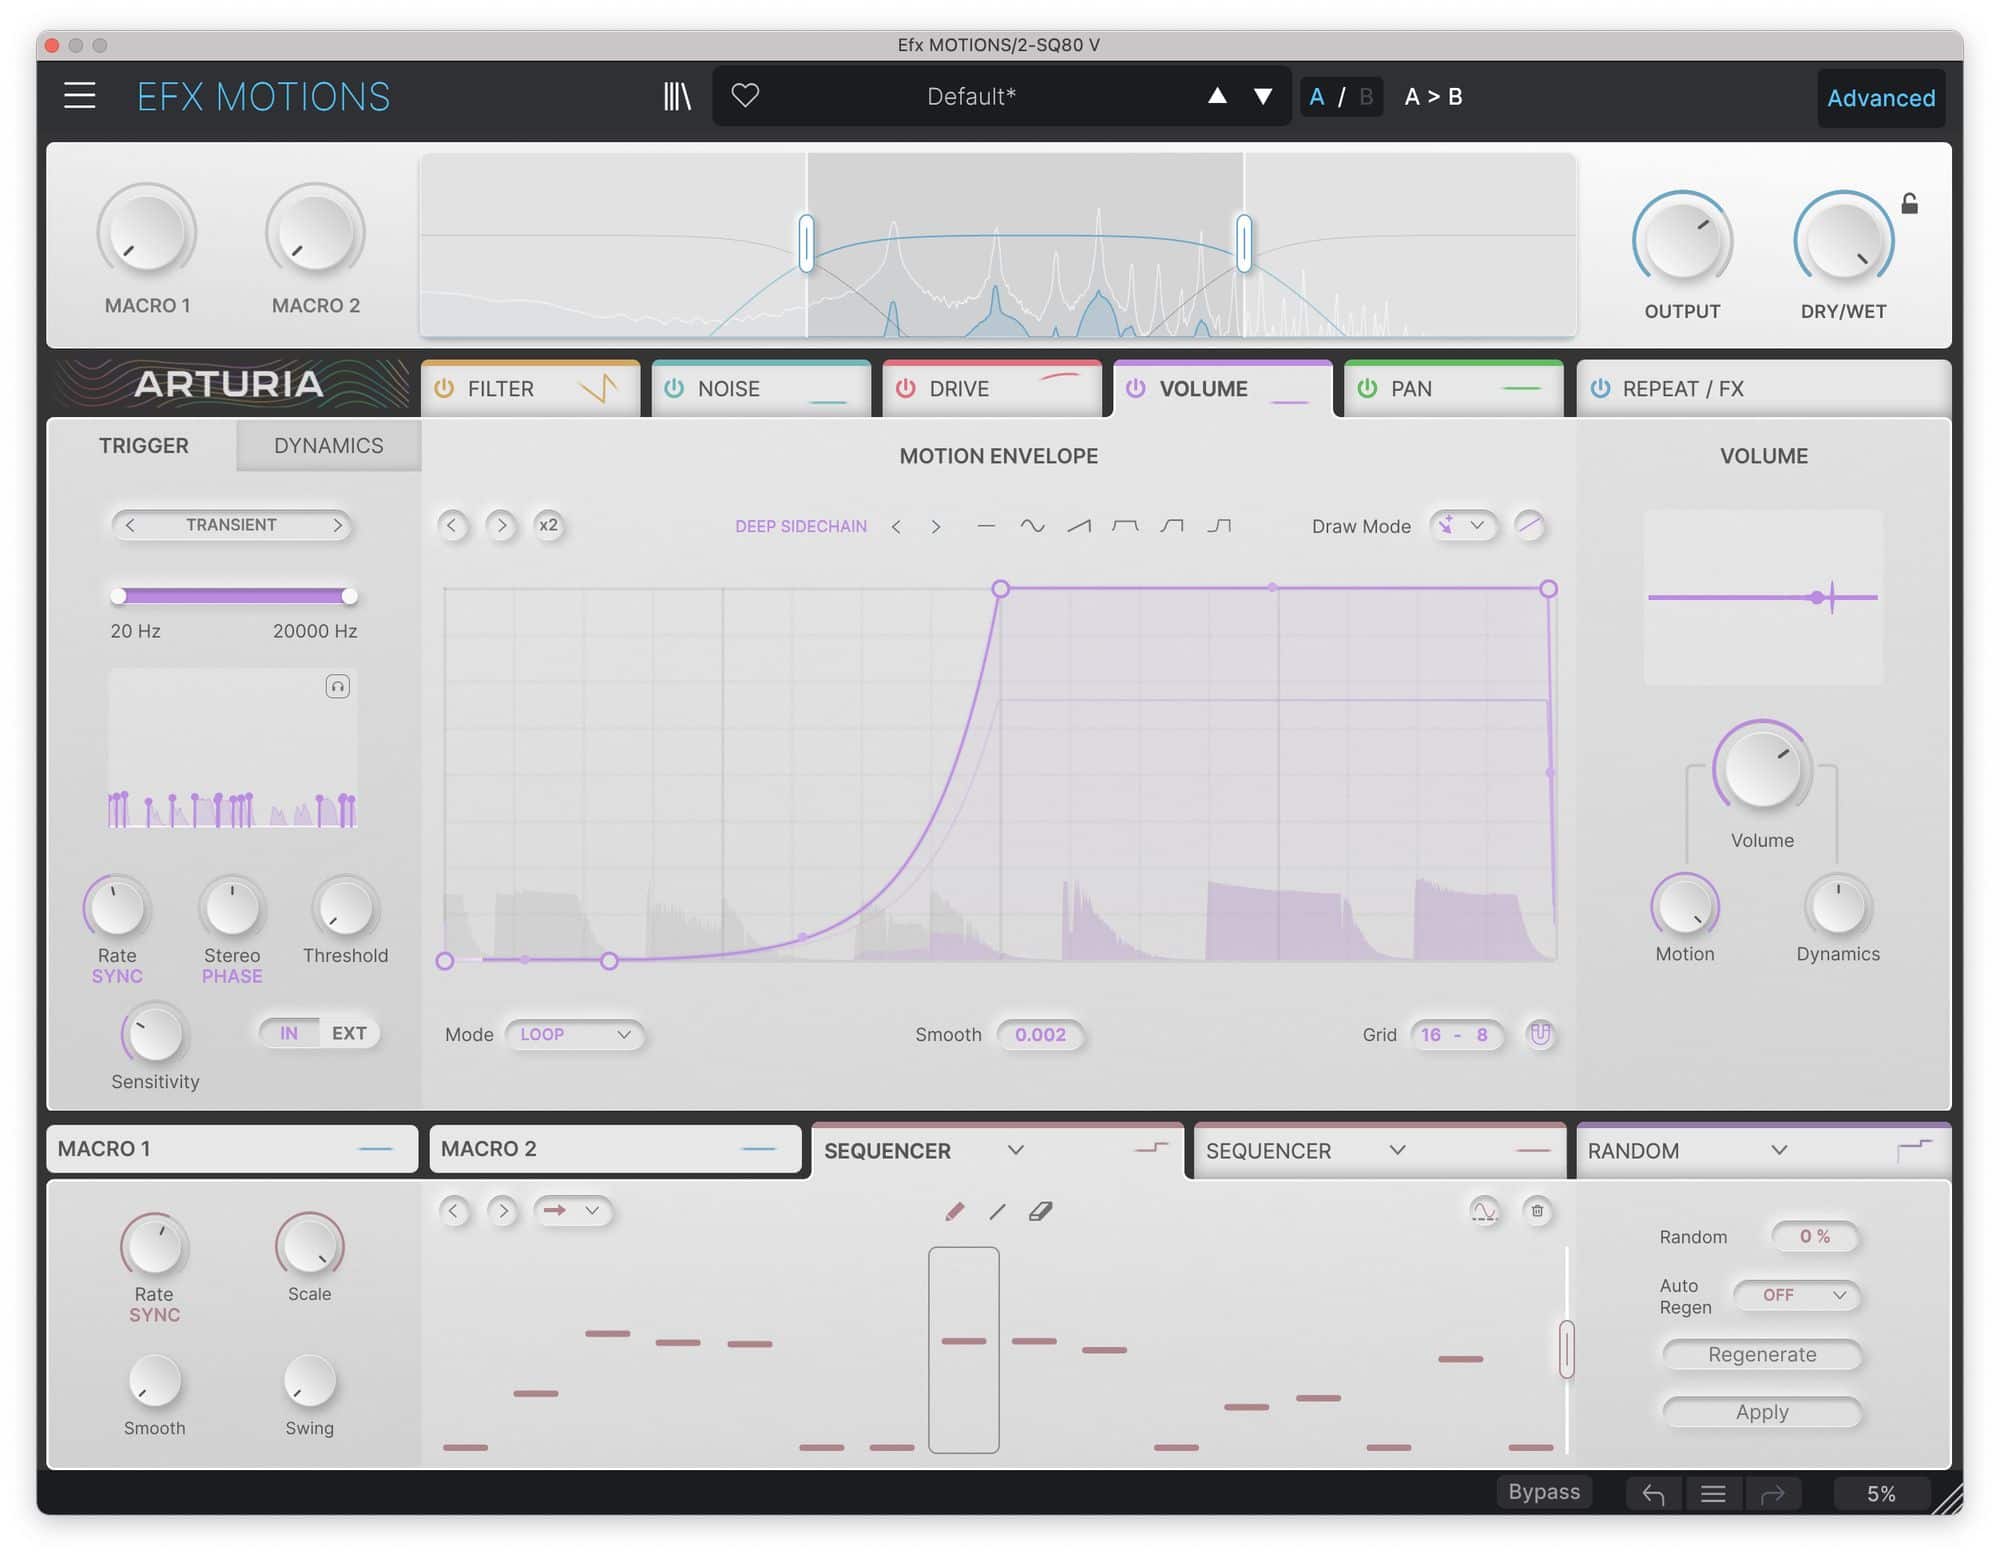Open the preset library browser icon
Viewport: 2000px width, 1558px height.
click(x=677, y=96)
